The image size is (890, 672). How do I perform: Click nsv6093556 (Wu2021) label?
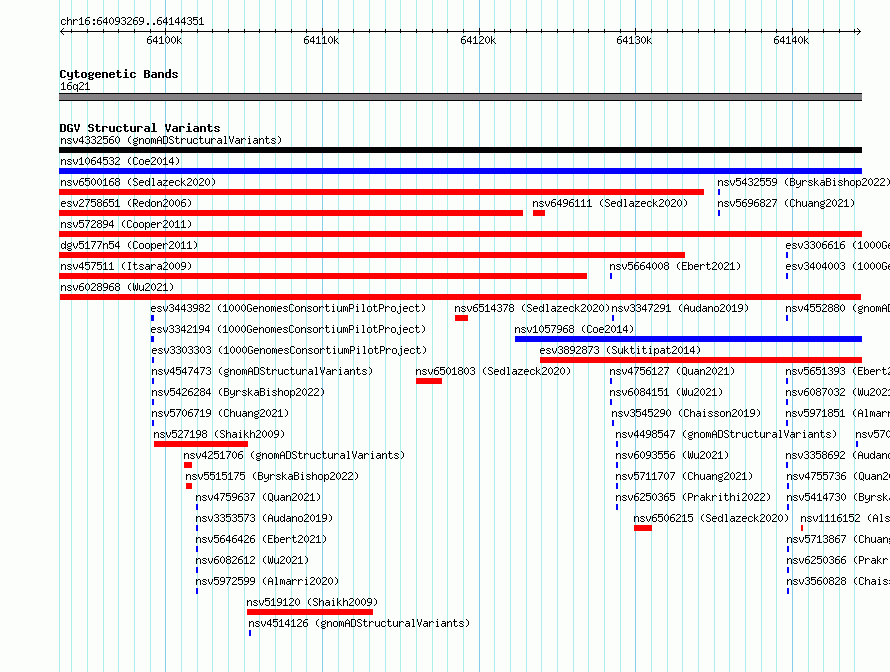pyautogui.click(x=672, y=455)
